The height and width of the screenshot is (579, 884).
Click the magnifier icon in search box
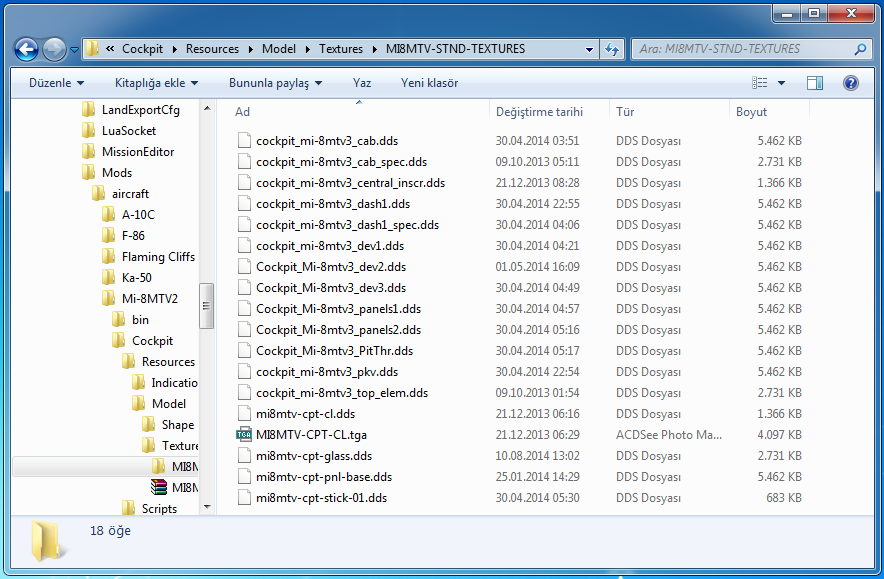click(x=860, y=49)
